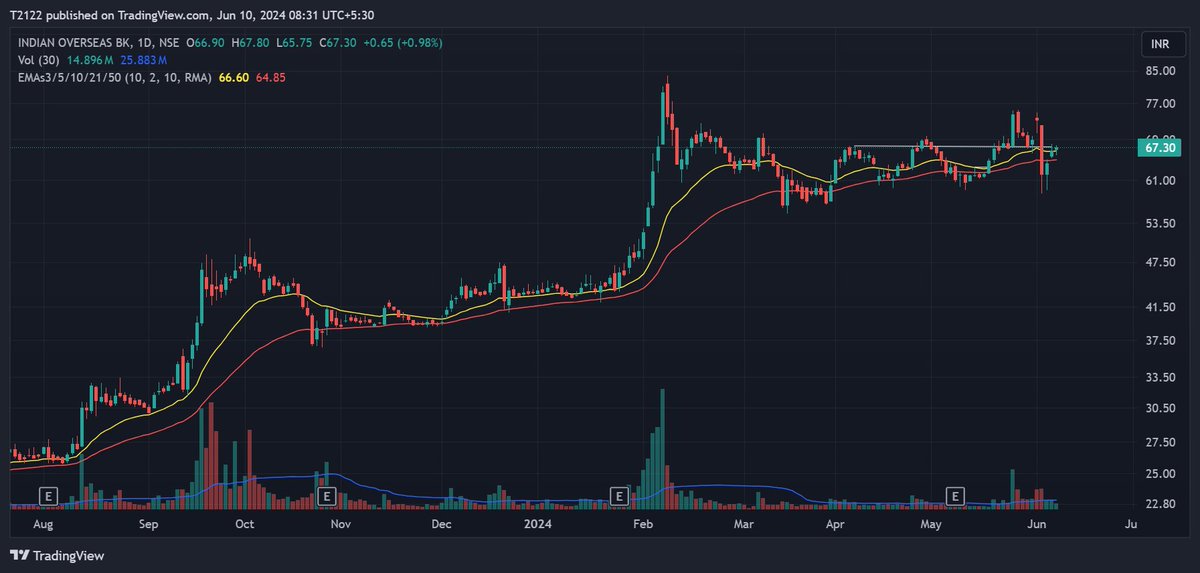Click the close price C67.30
Screen dimensions: 1200x573
[x=339, y=43]
